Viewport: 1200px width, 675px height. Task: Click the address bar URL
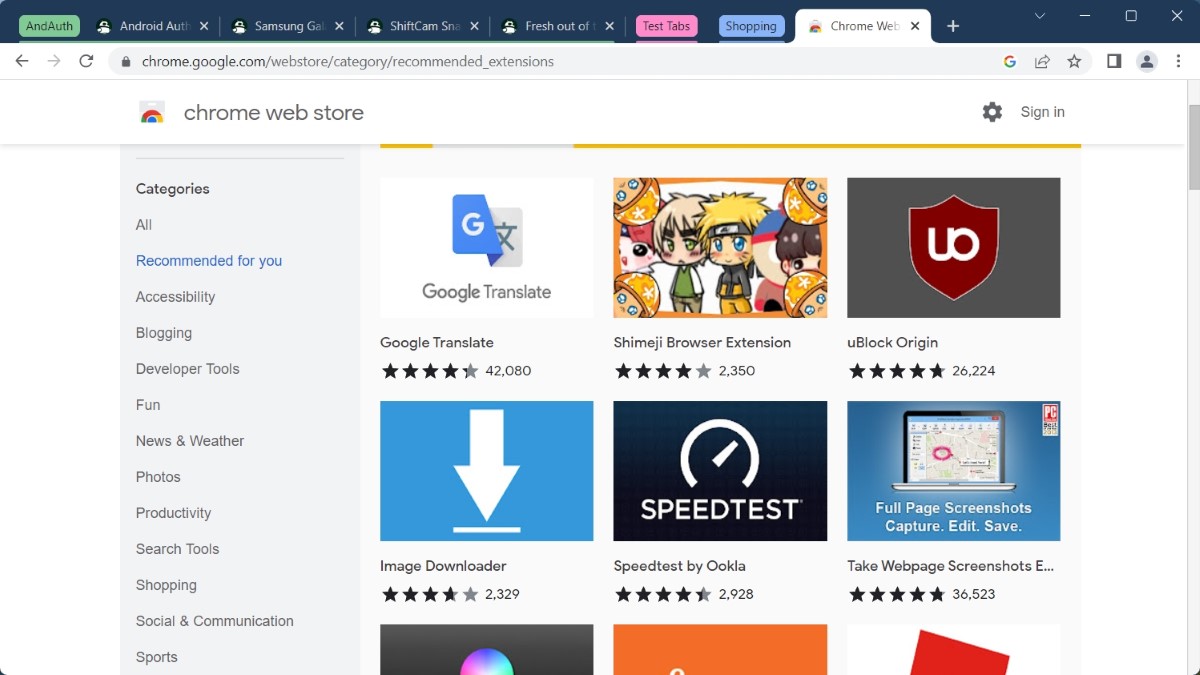[348, 62]
